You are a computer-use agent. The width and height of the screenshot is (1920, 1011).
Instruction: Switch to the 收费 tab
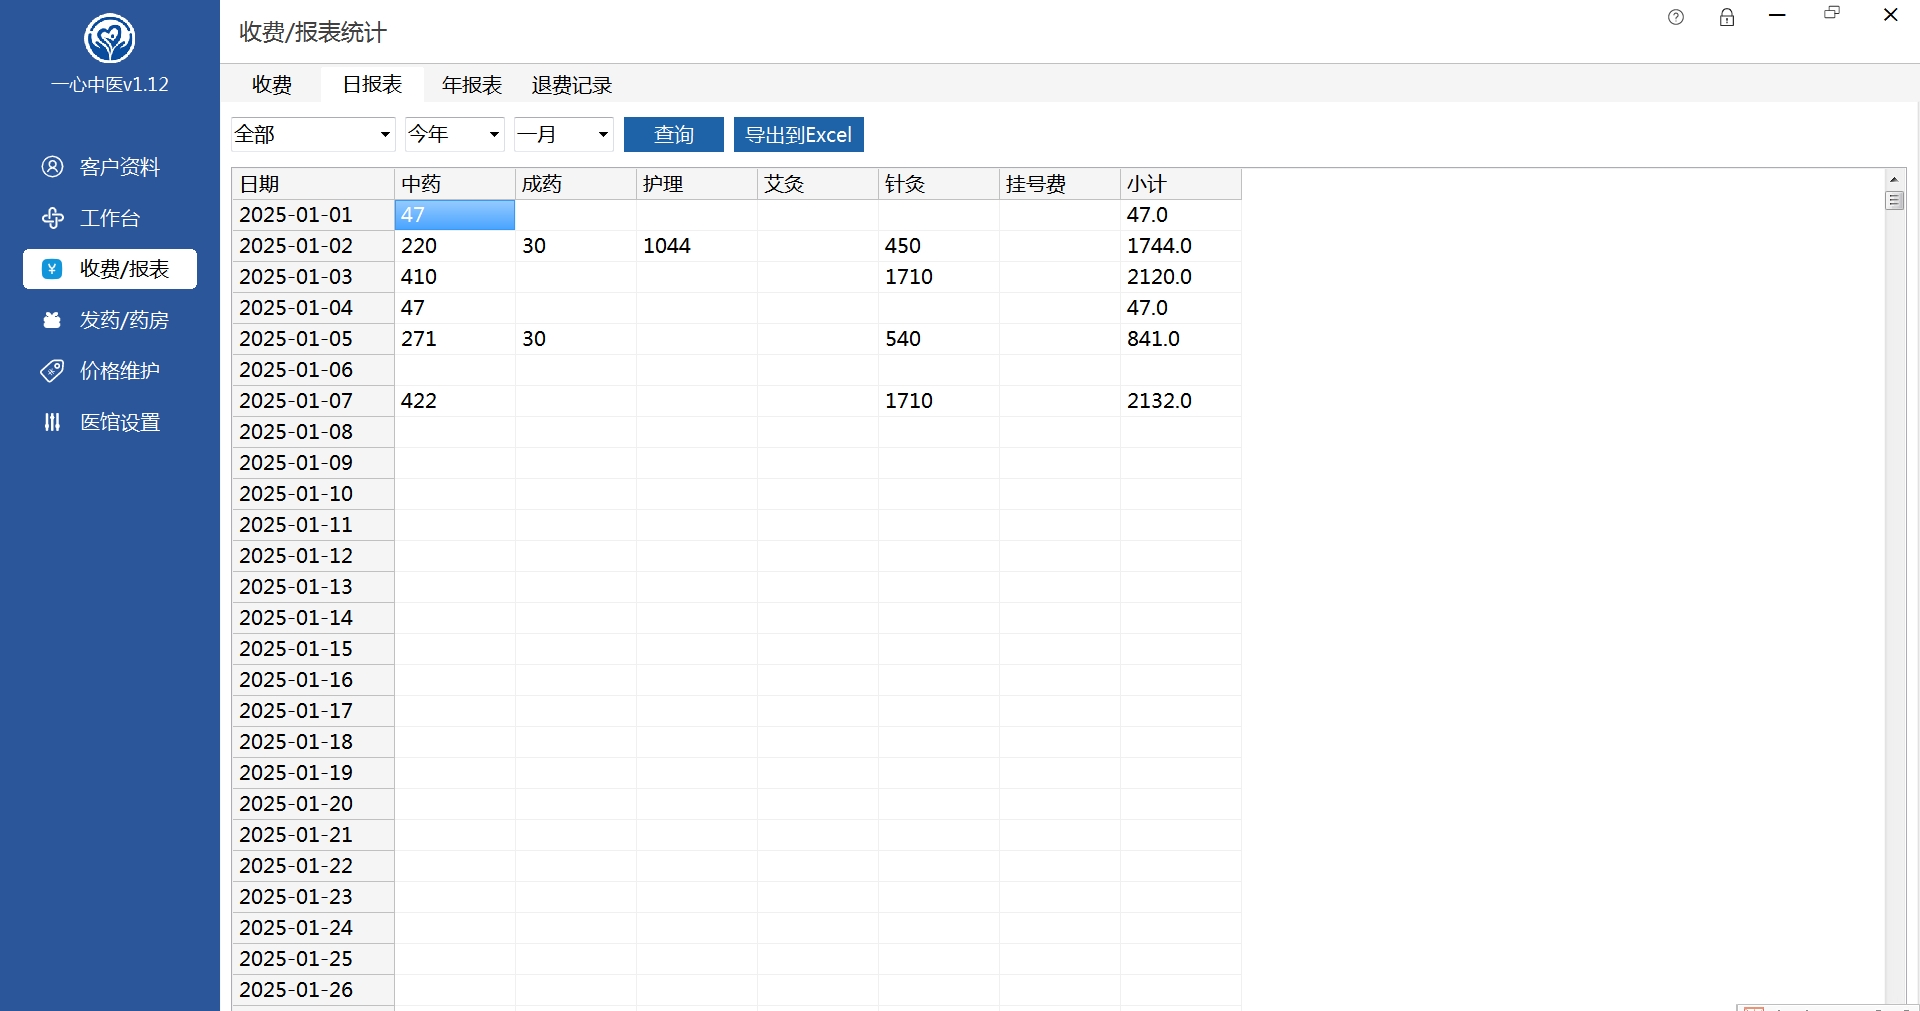[271, 85]
